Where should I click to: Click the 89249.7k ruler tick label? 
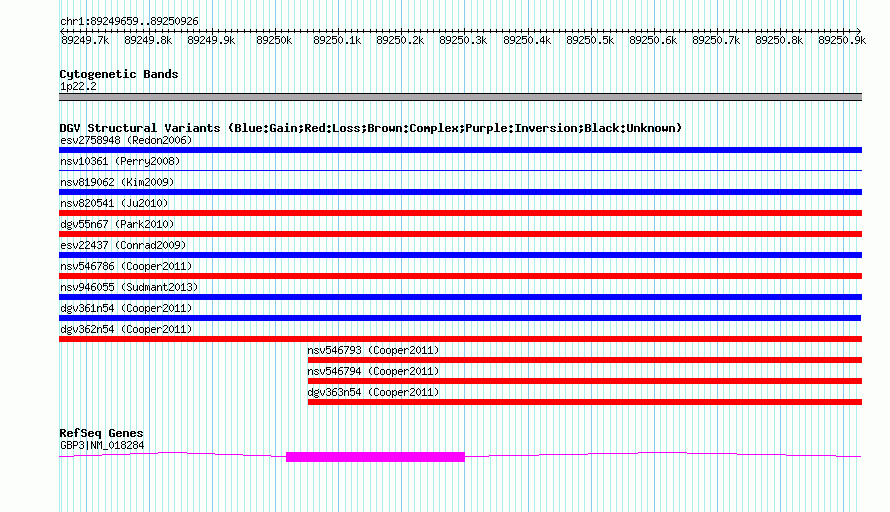coord(85,40)
